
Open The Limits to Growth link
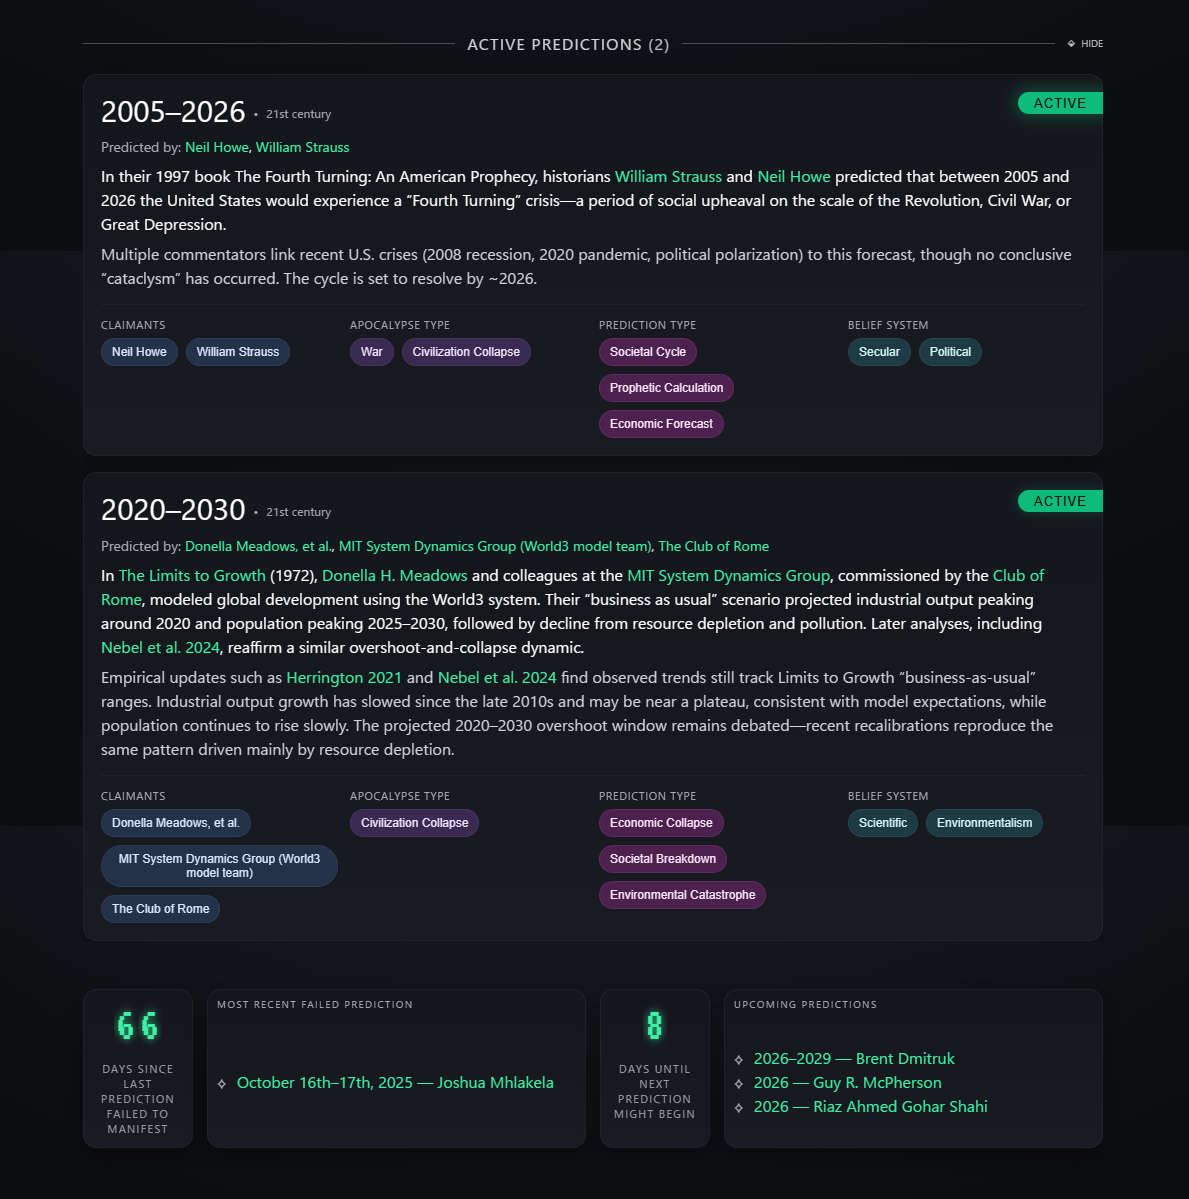[192, 576]
